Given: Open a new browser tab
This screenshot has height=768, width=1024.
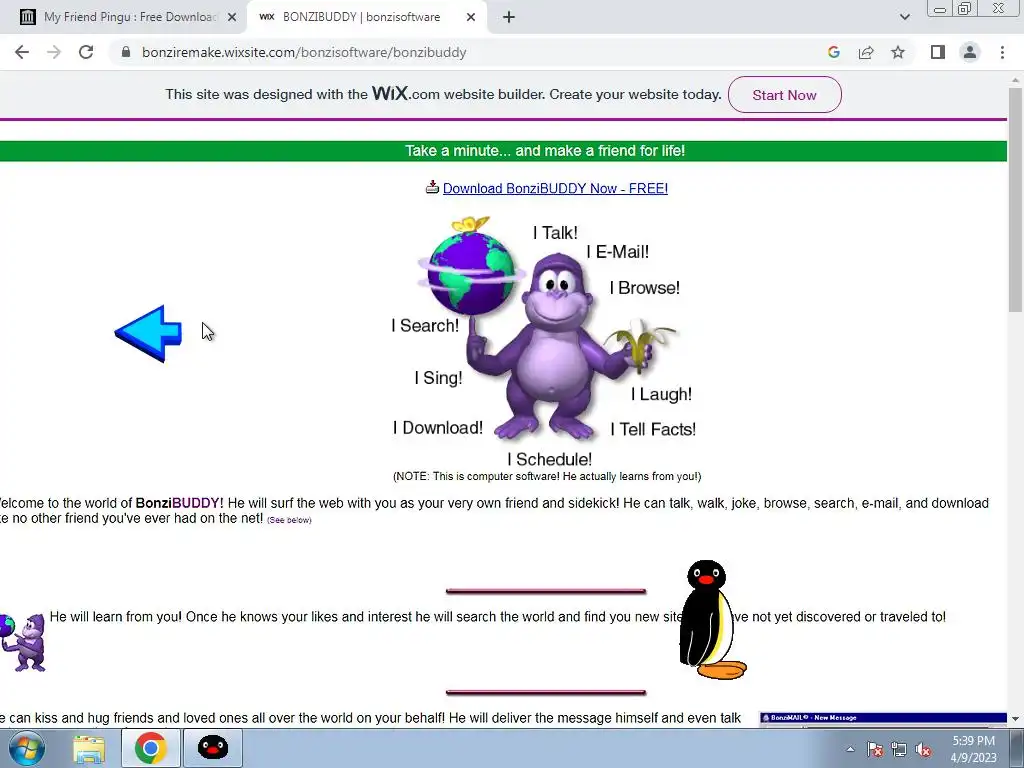Looking at the screenshot, I should click(509, 17).
